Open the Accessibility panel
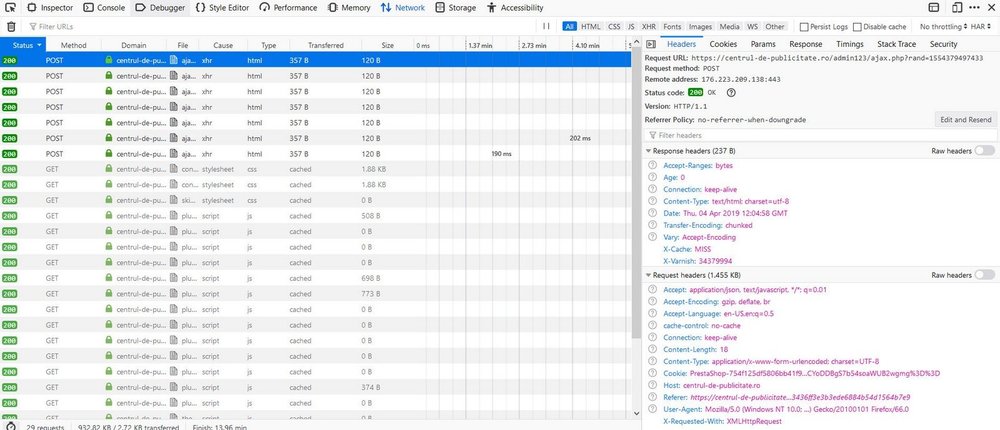 515,8
